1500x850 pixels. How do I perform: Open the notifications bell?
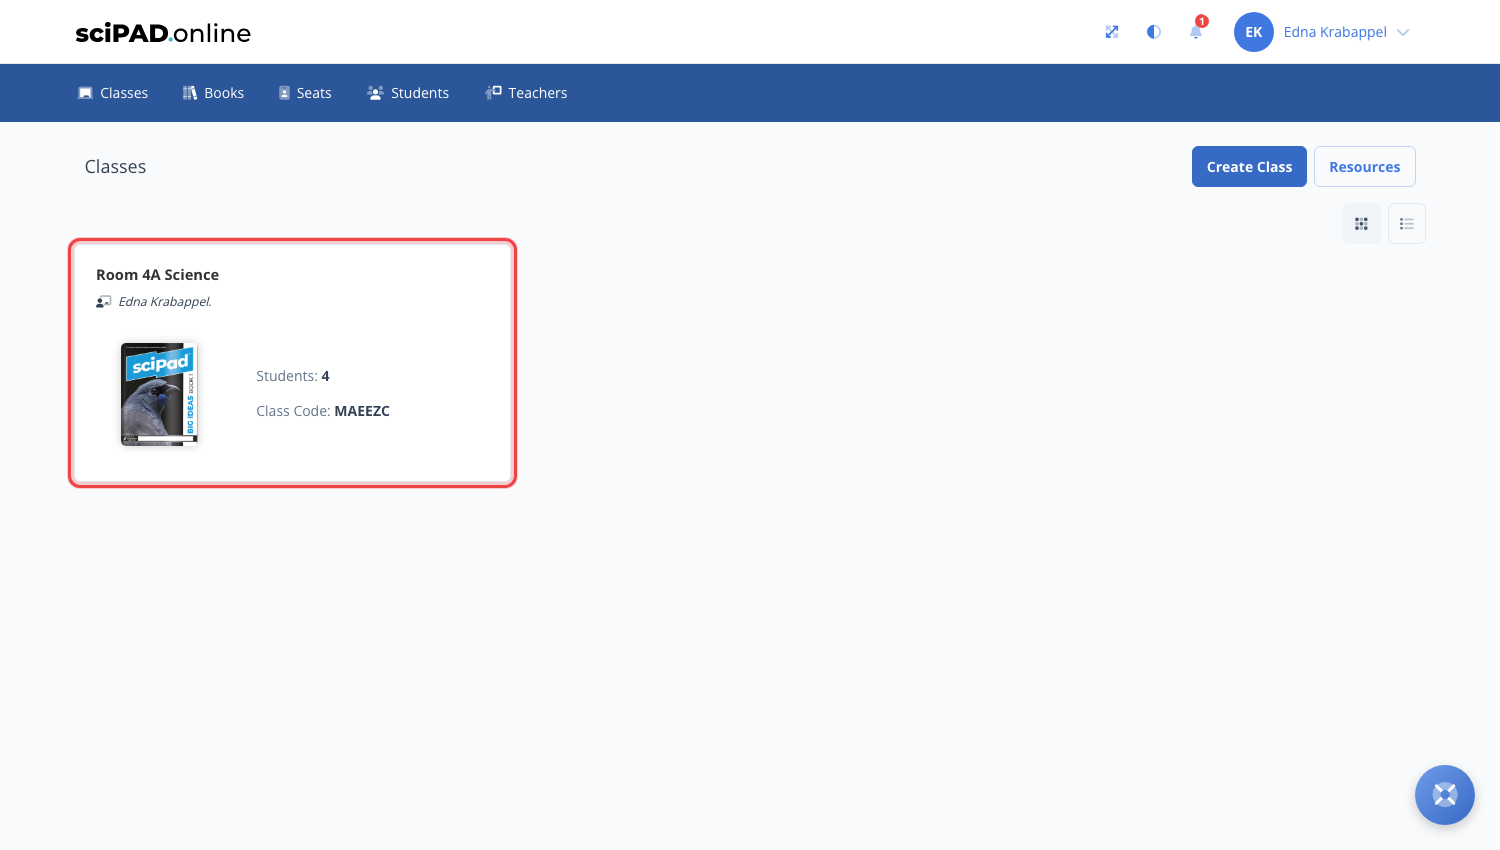pyautogui.click(x=1196, y=32)
